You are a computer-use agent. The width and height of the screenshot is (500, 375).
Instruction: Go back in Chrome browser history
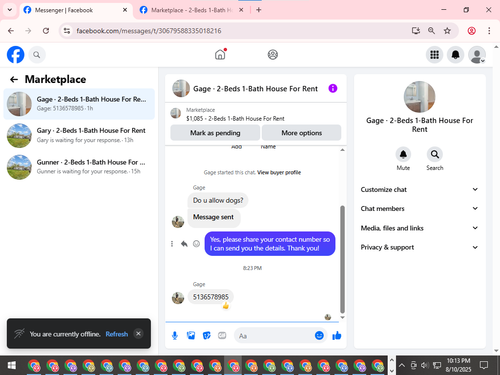[x=11, y=31]
